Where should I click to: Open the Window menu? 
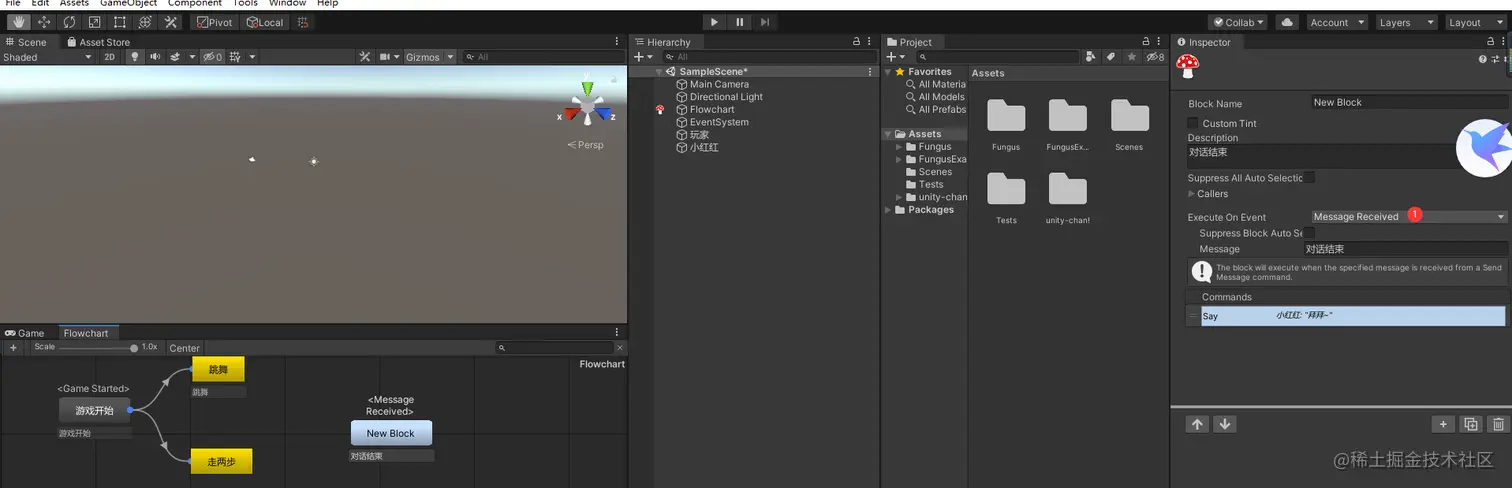[x=287, y=3]
